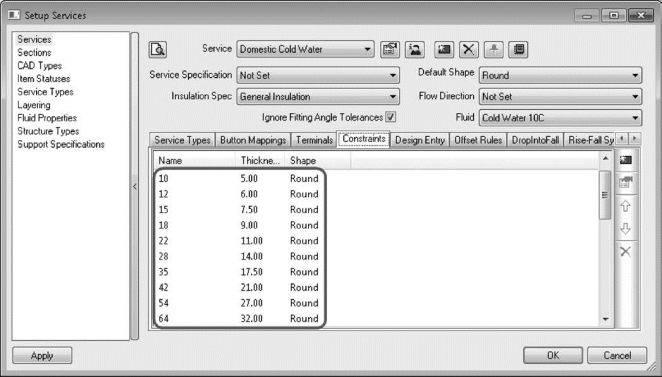Select Support Specifications in the left list
The image size is (662, 377).
[61, 144]
